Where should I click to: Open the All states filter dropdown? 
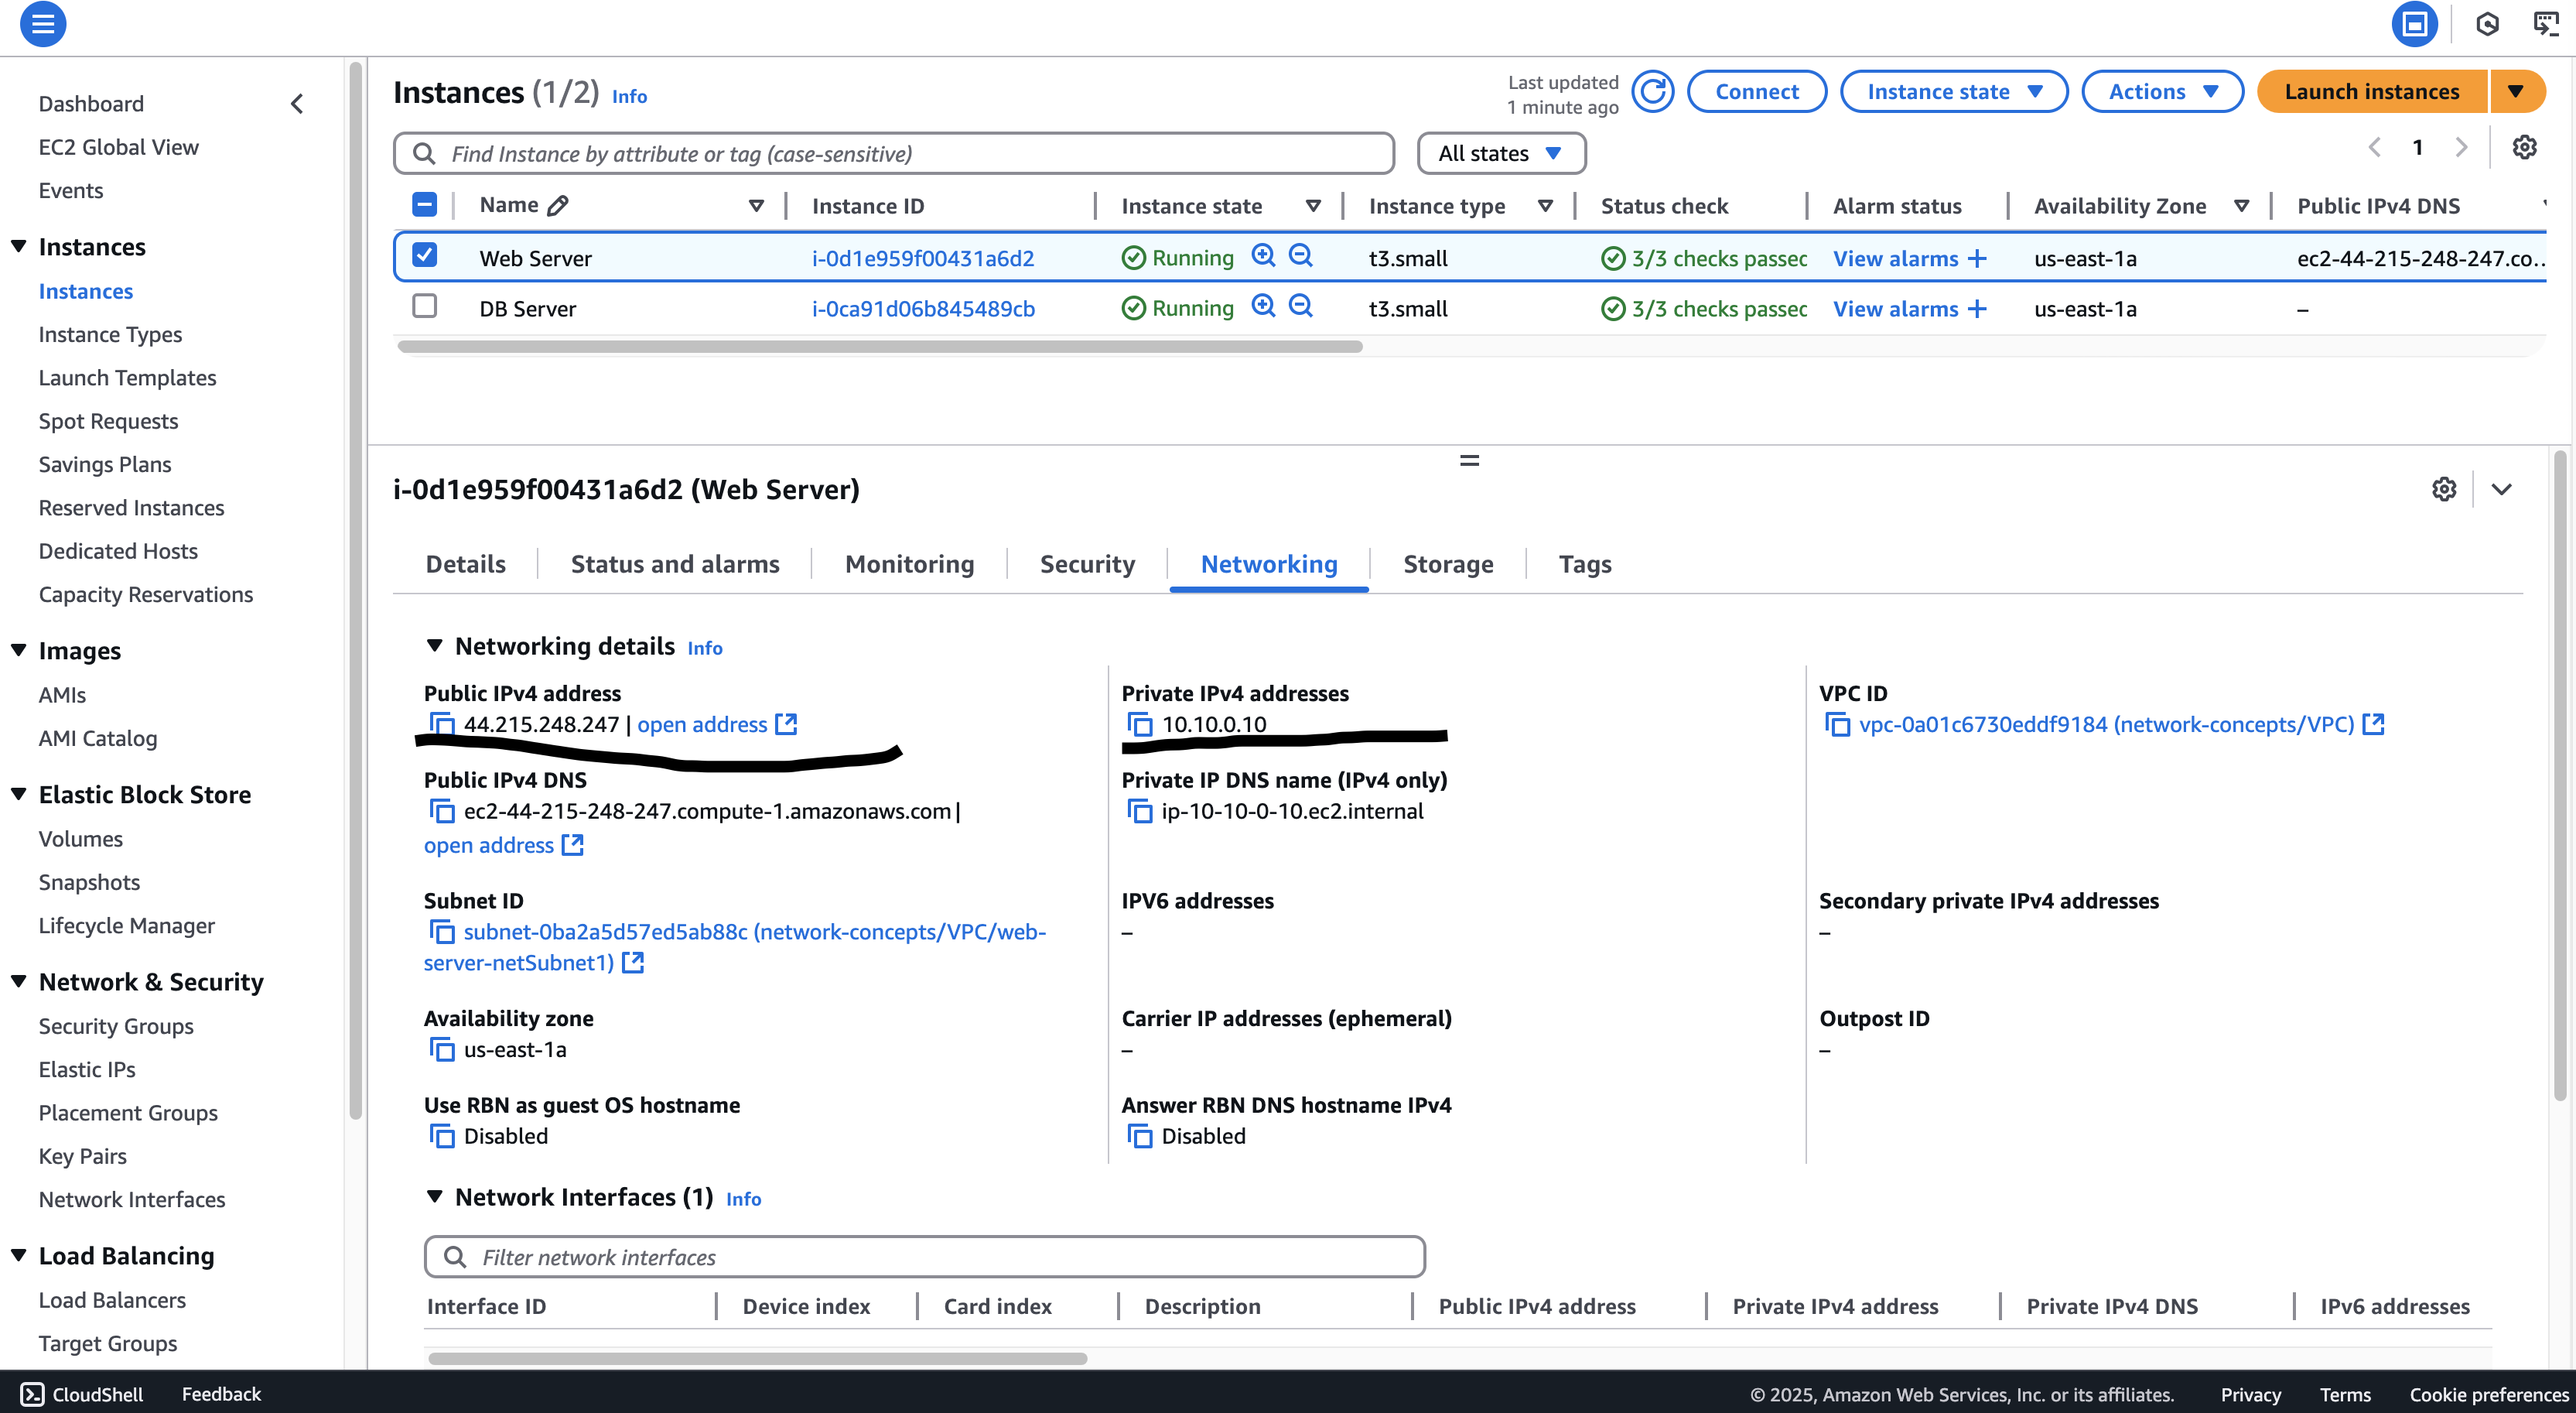pyautogui.click(x=1501, y=154)
